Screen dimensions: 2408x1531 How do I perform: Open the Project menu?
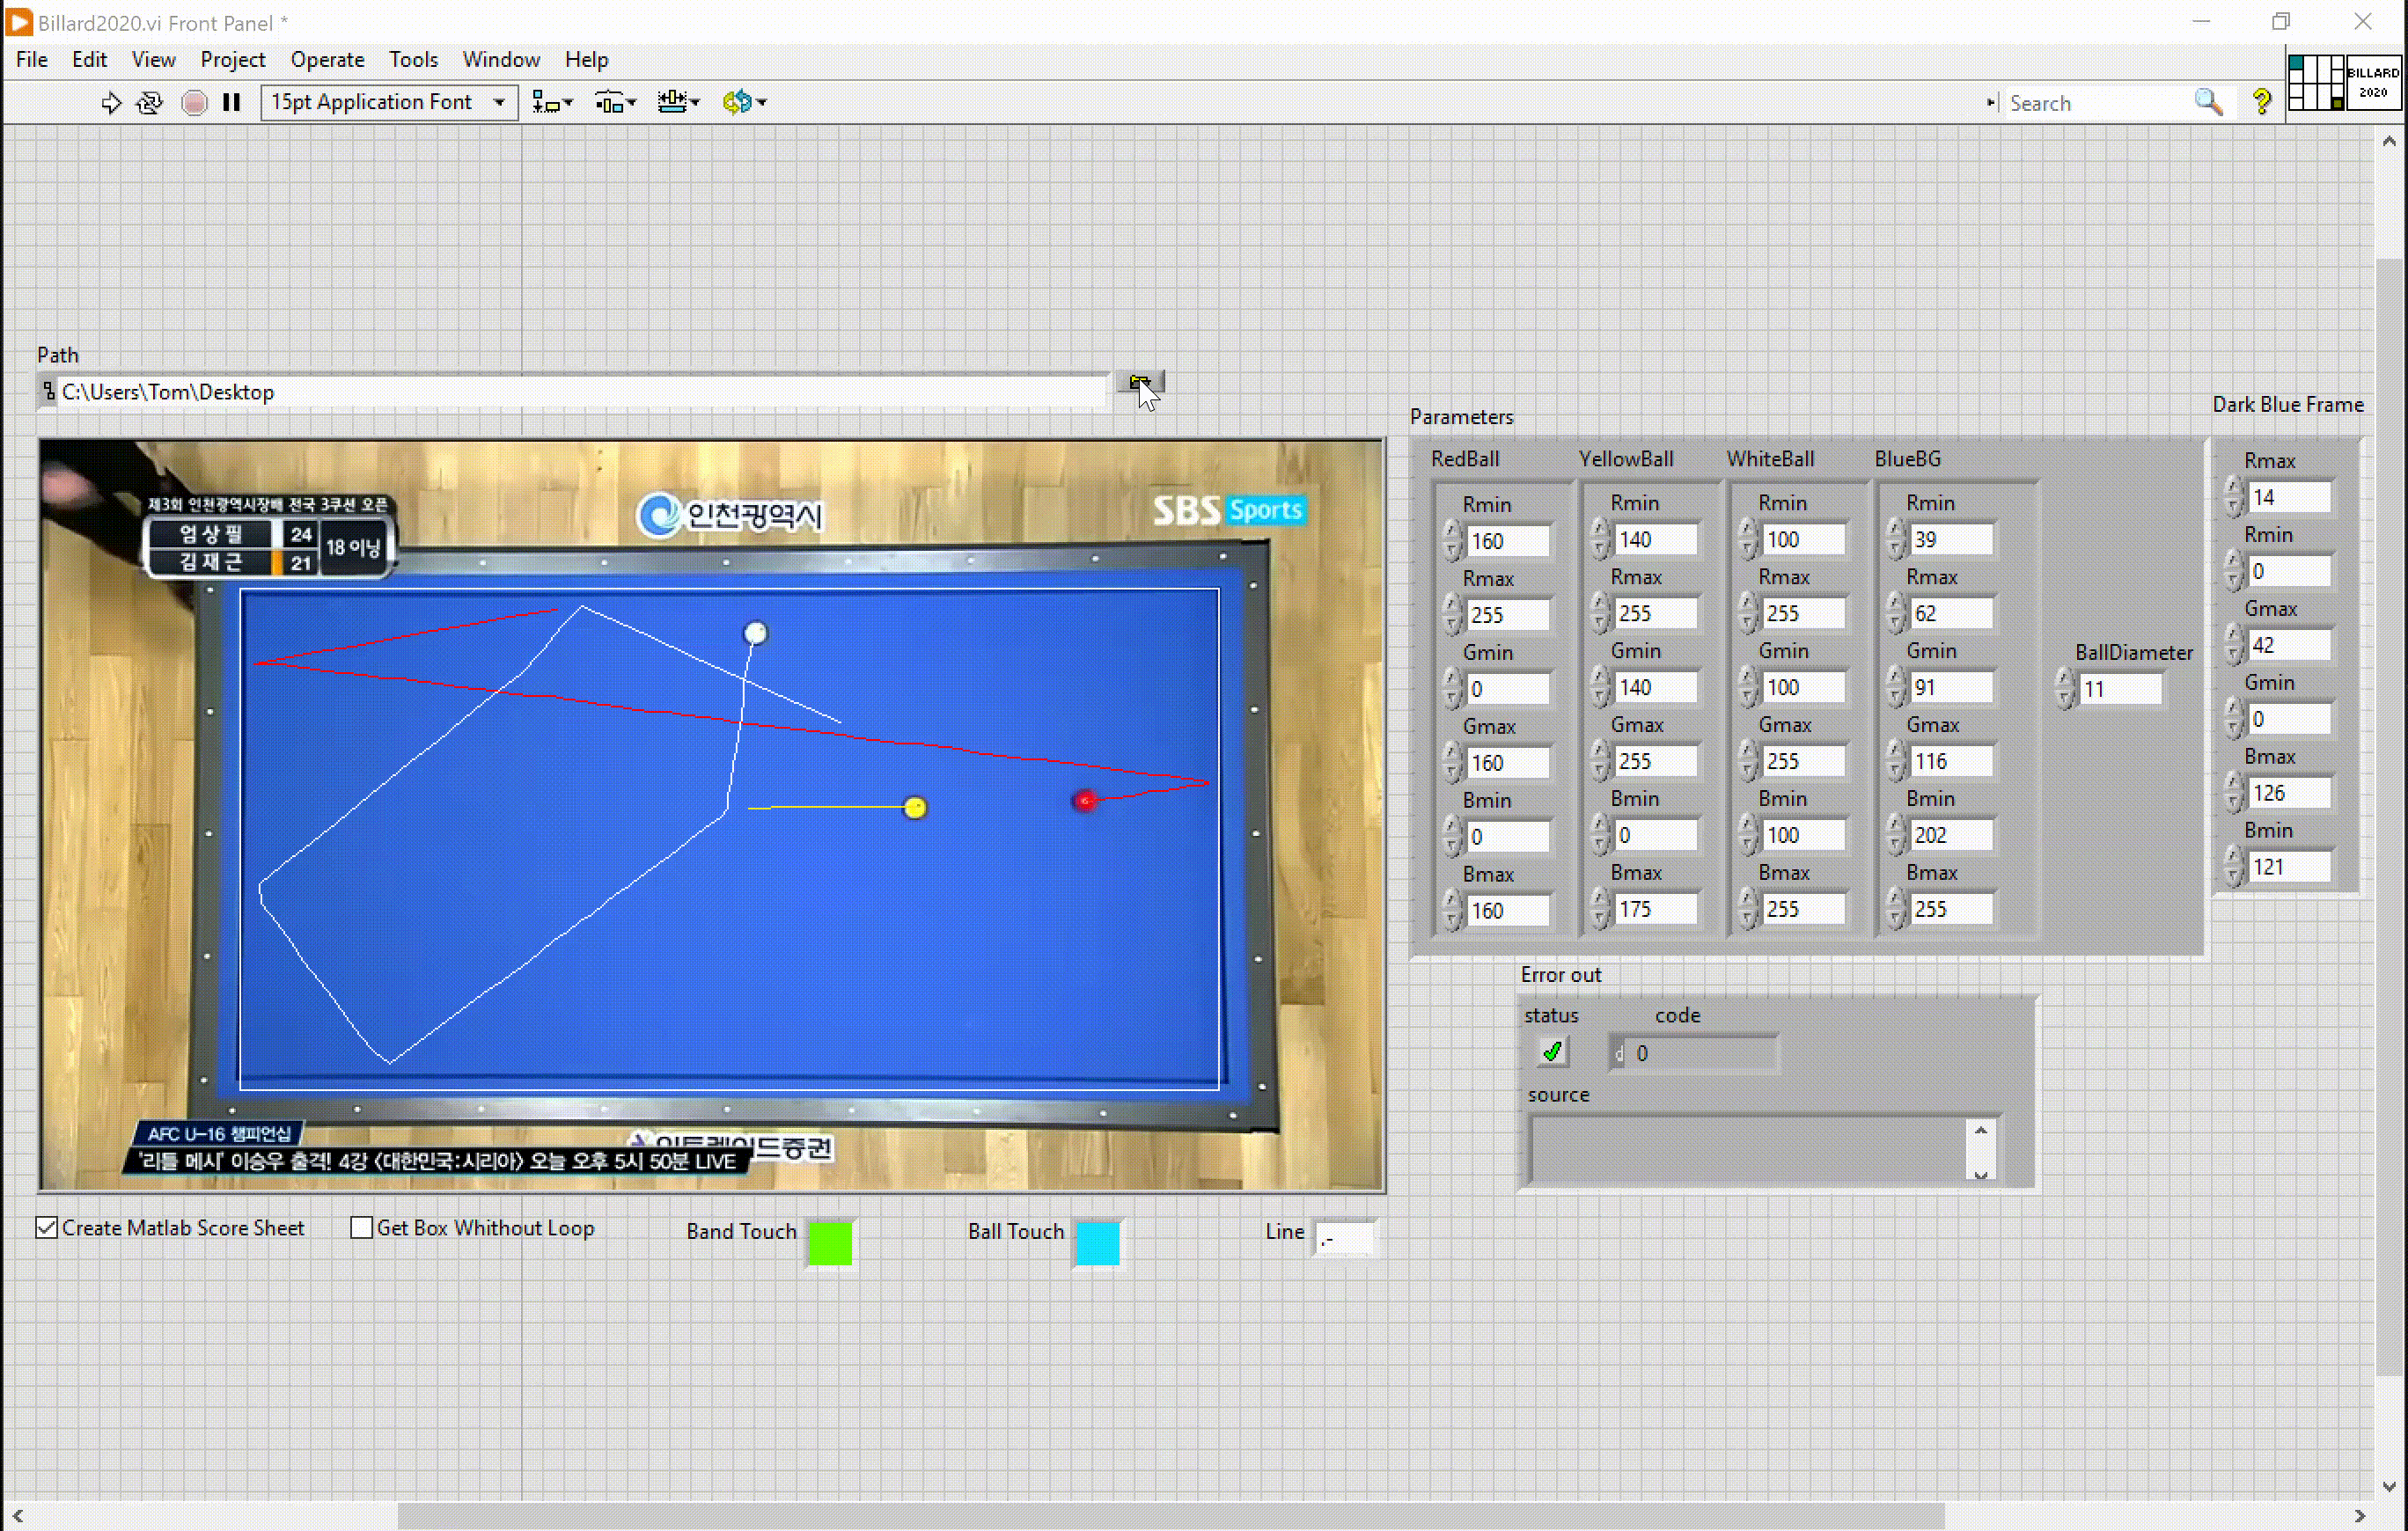pos(232,60)
